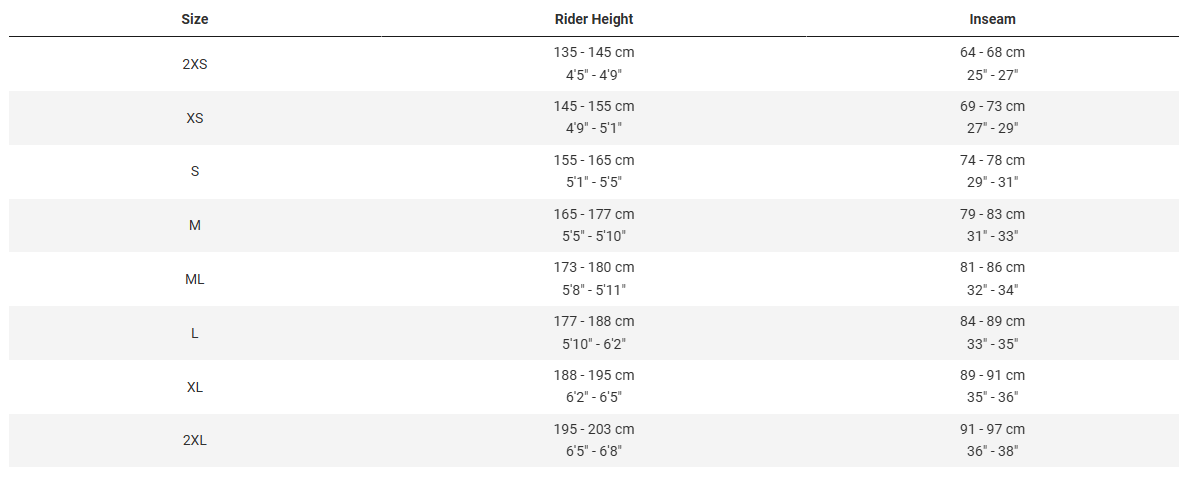Viewport: 1195px width, 484px height.
Task: Click the 79 - 83 cm inseam value
Action: 992,214
